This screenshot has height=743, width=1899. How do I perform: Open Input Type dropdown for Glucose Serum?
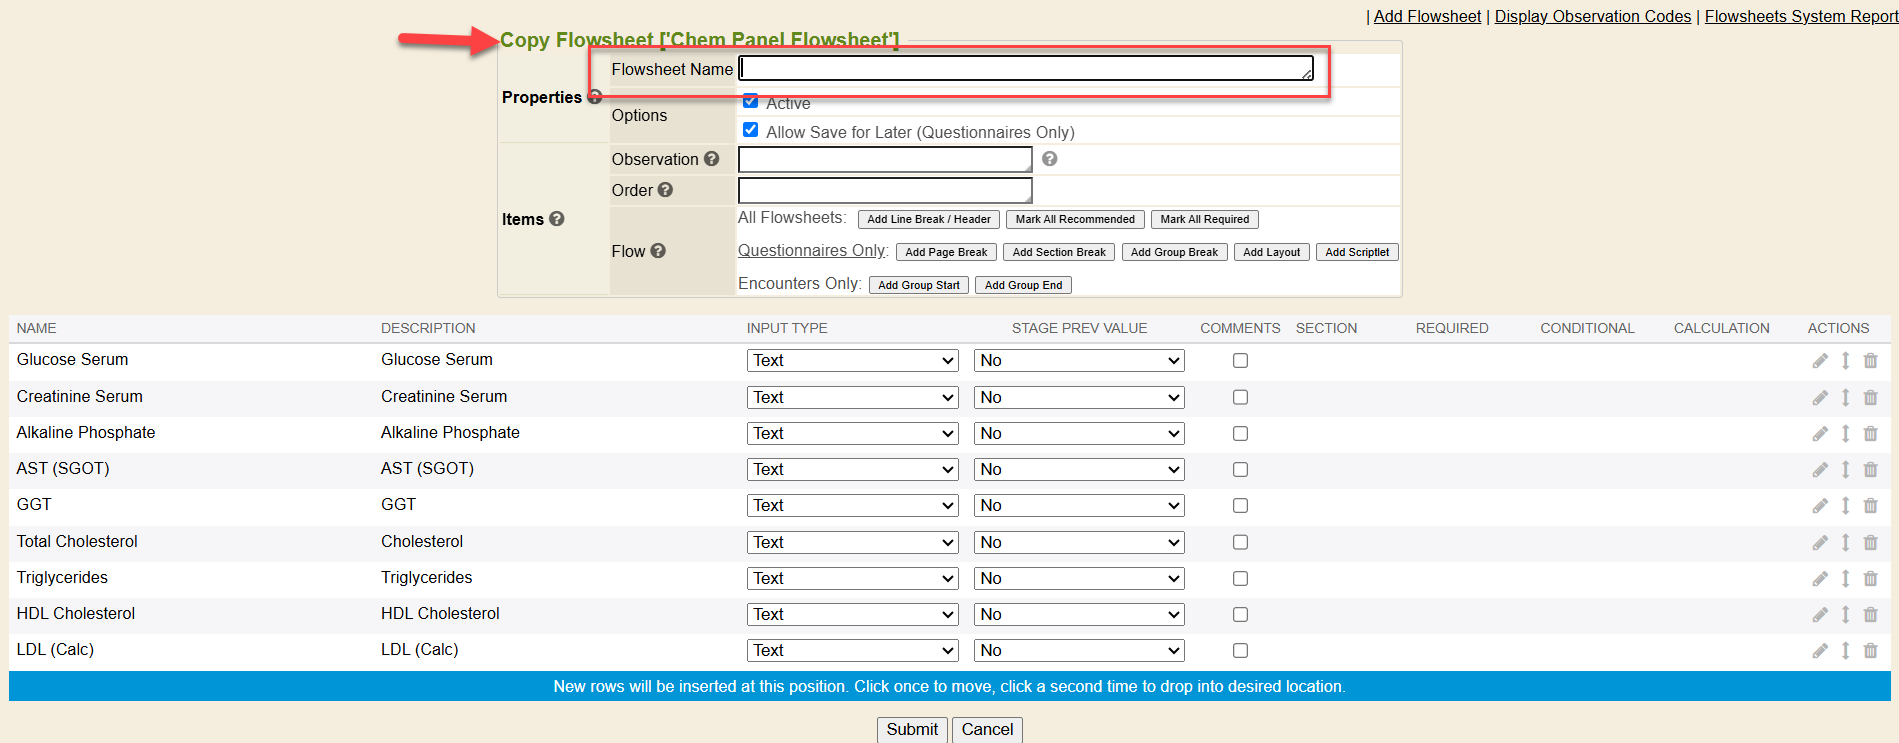(x=852, y=361)
